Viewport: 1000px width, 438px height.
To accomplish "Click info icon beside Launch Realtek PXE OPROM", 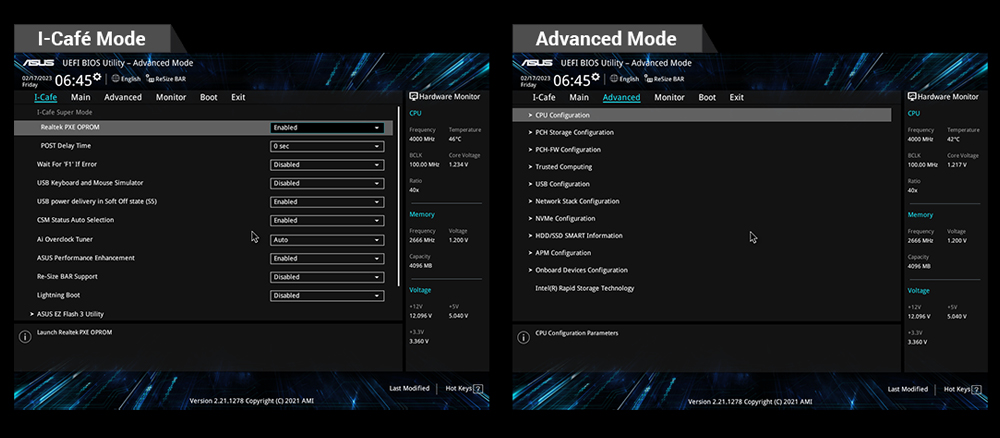I will pos(25,337).
